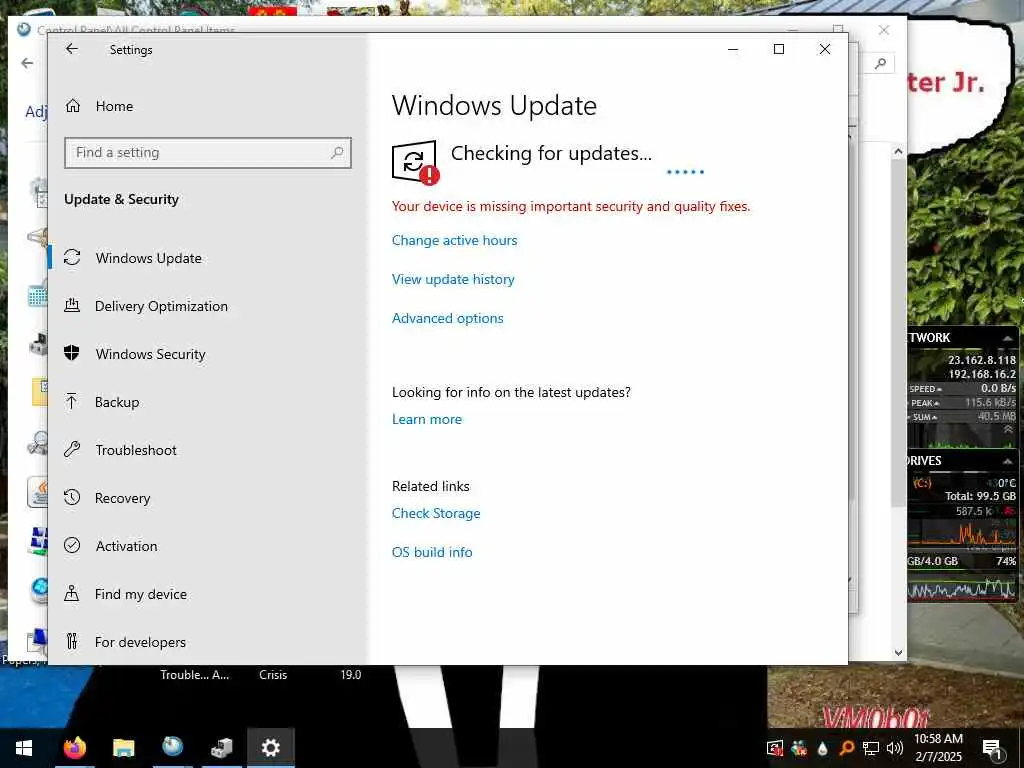Click the Settings gear taskbar button
The height and width of the screenshot is (768, 1024).
[x=270, y=748]
